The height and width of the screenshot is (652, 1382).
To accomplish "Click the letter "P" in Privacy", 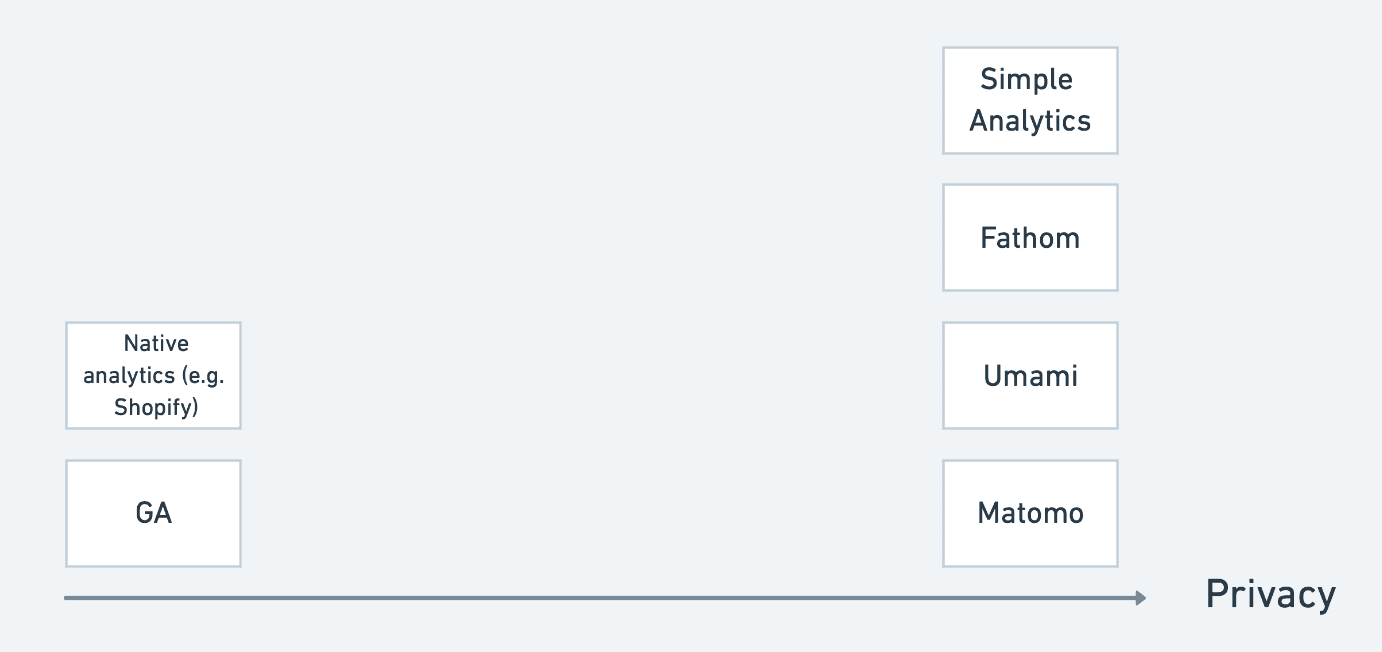I will coord(1216,594).
